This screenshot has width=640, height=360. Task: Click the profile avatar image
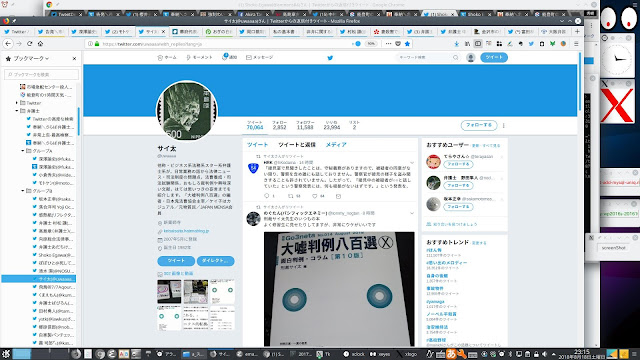coord(187,111)
